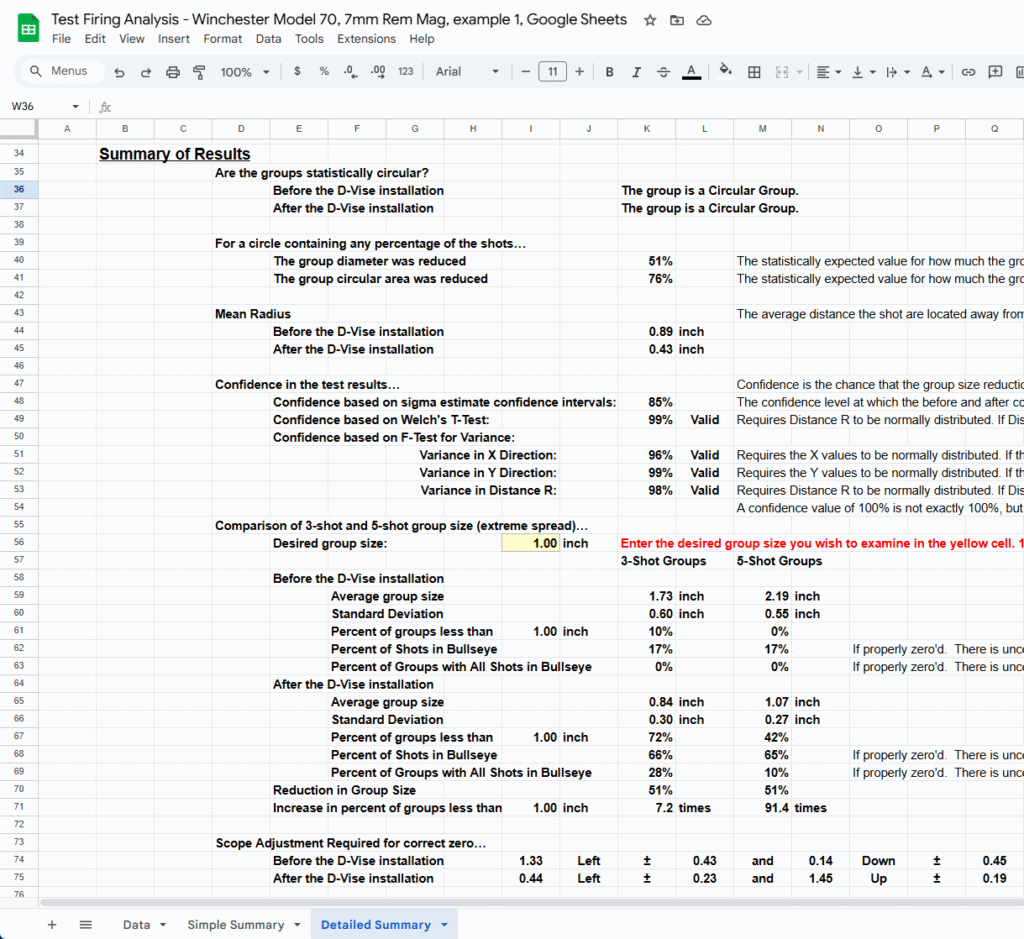Apply strikethrough formatting
This screenshot has width=1024, height=939.
662,72
